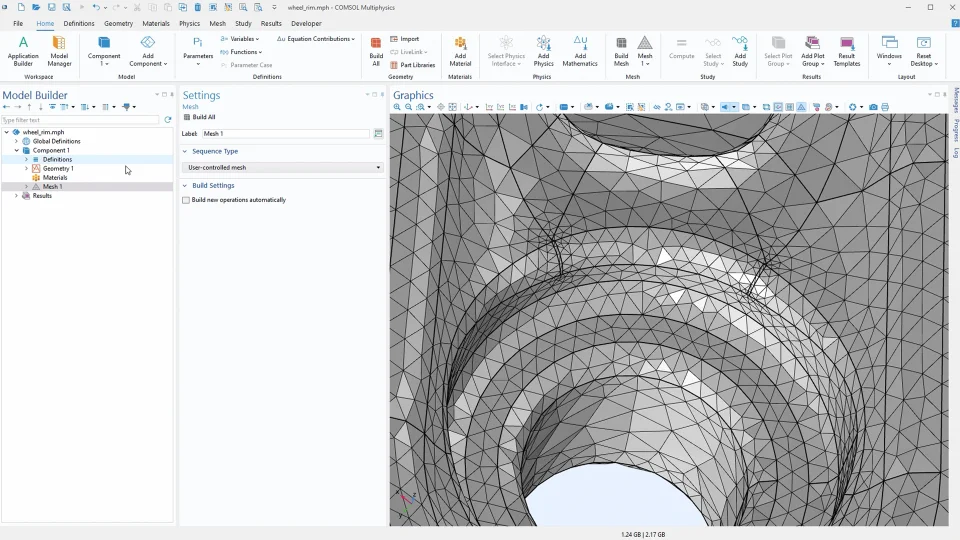Switch to the Physics ribbon tab
Viewport: 960px width, 540px height.
coord(189,23)
